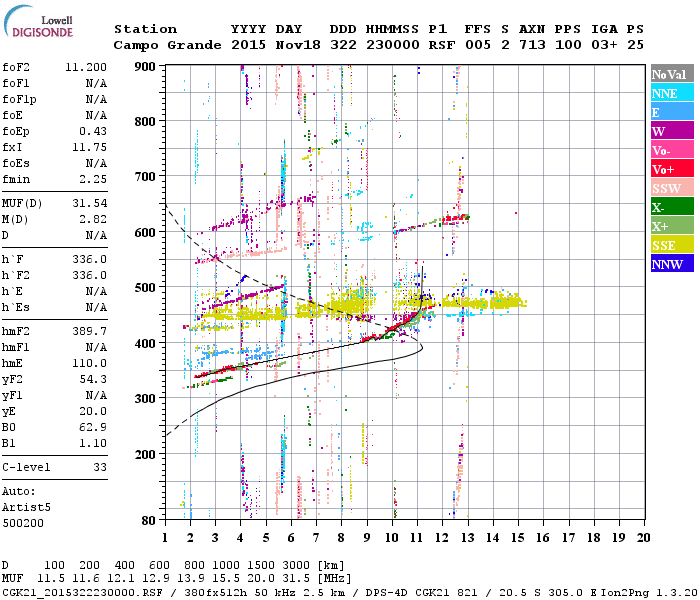Viewport: 700px width, 600px height.
Task: Click the B1 value 1.10
Action: click(x=93, y=443)
